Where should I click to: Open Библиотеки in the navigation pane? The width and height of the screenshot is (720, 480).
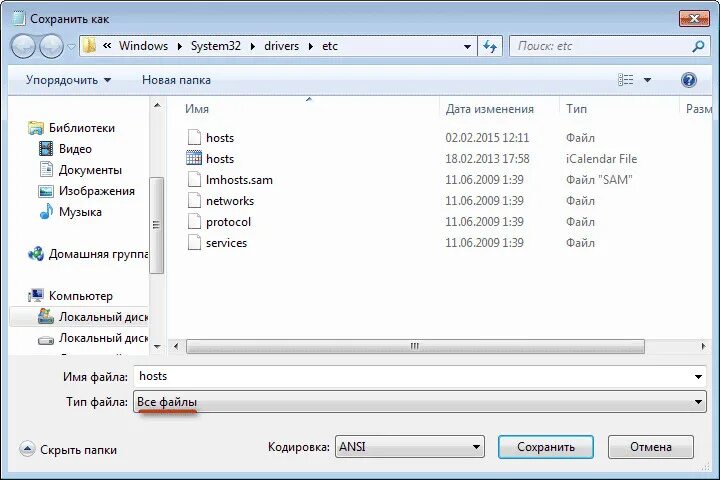tap(82, 128)
